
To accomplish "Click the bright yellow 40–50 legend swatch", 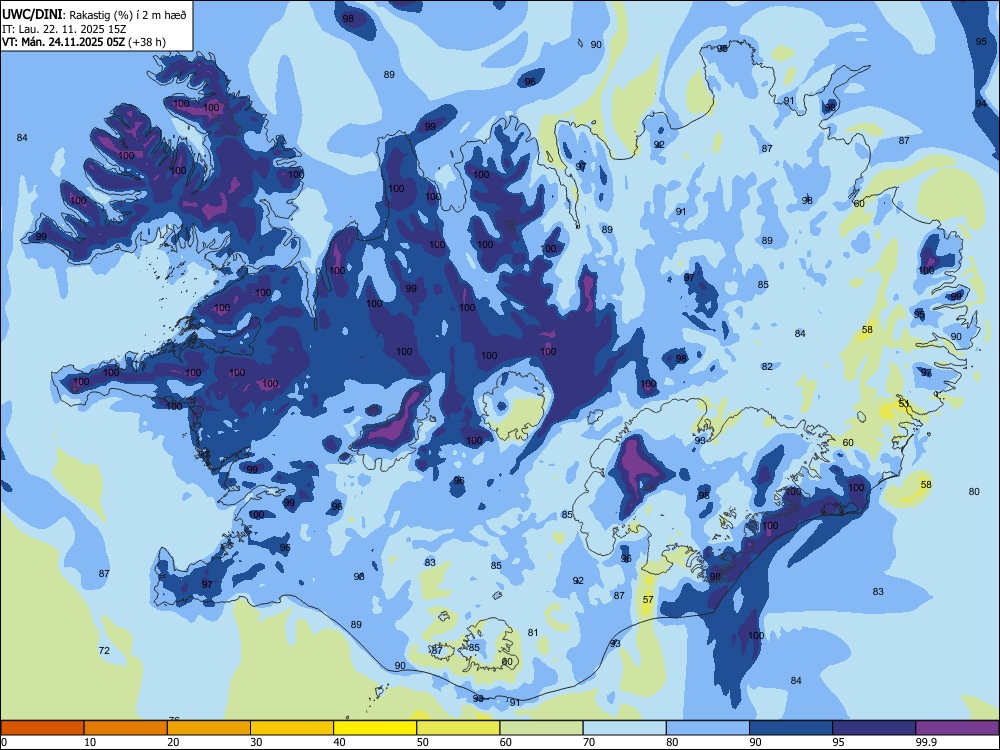I will pos(375,728).
